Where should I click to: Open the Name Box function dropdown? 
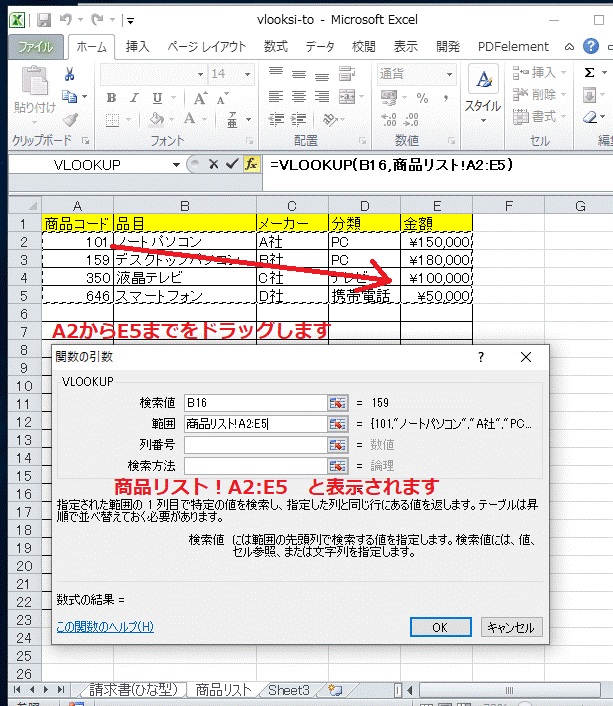(177, 164)
